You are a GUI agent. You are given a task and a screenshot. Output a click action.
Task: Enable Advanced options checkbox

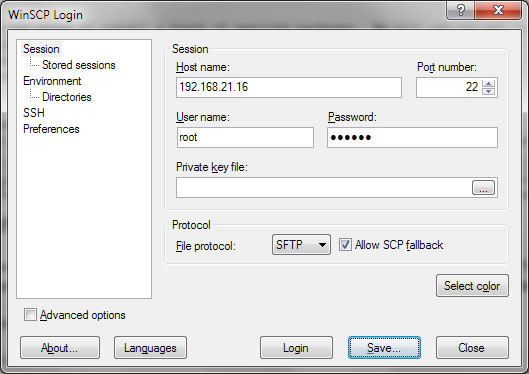coord(30,315)
